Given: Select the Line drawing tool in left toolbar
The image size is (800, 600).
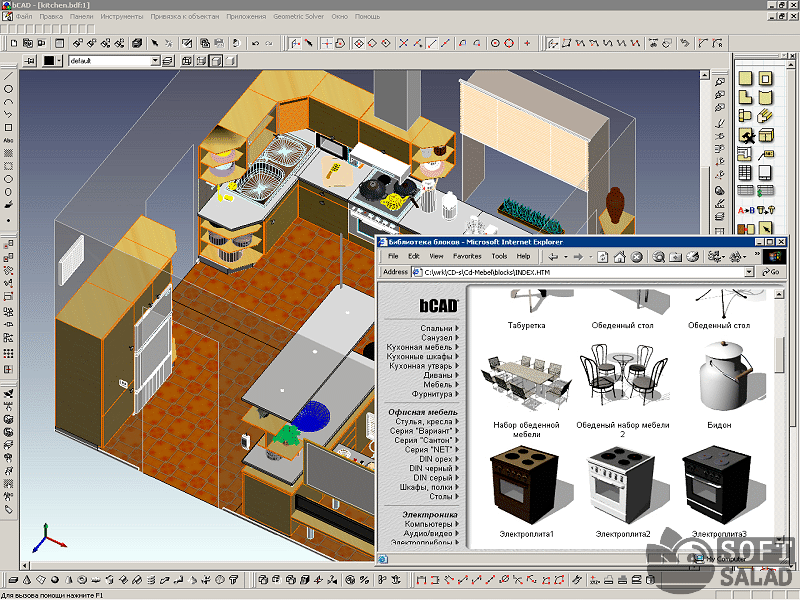Looking at the screenshot, I should tap(8, 76).
